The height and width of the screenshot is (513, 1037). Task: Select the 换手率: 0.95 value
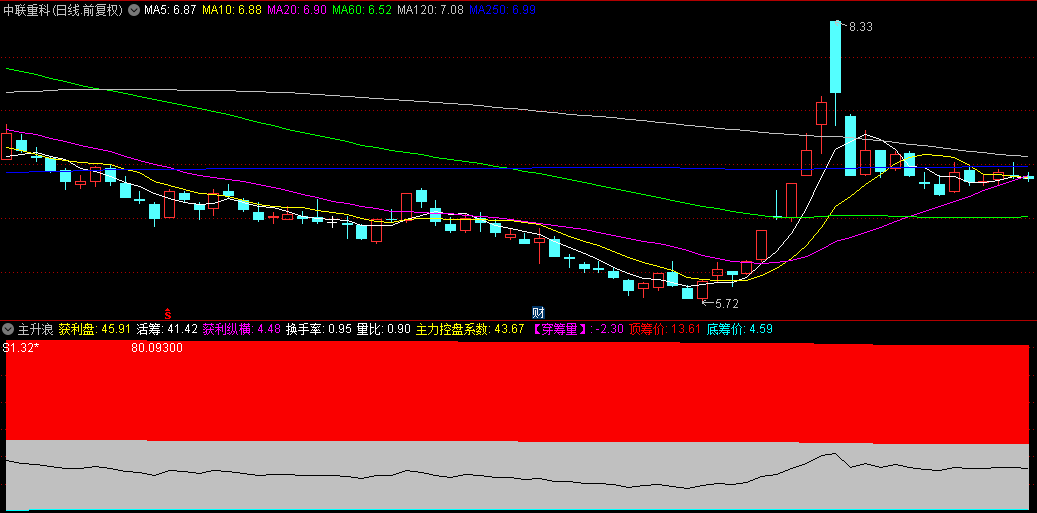point(318,329)
